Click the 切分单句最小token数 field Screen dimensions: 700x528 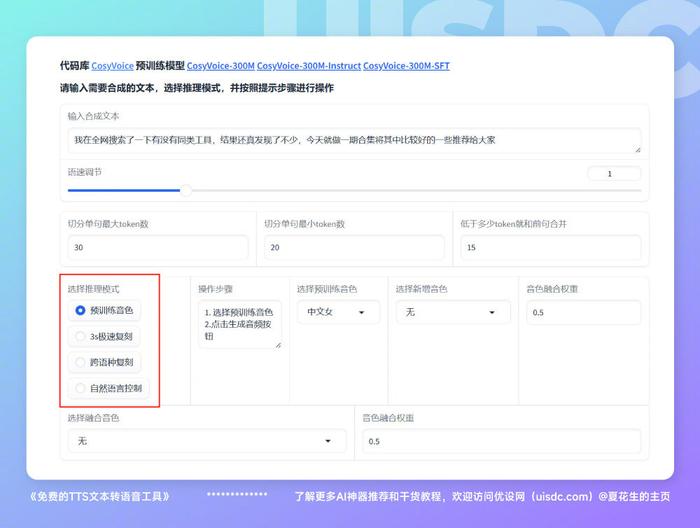[x=354, y=247]
